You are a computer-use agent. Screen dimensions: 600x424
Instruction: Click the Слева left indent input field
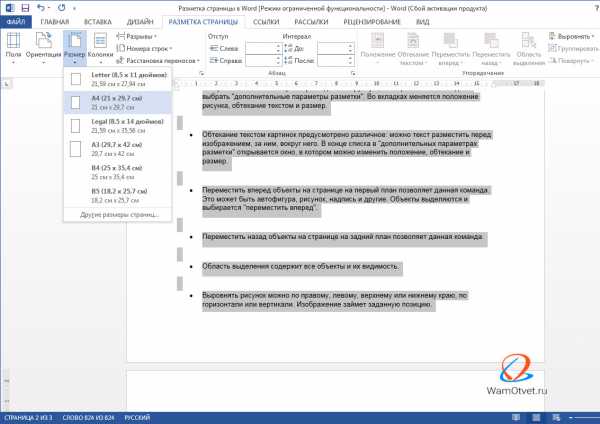click(x=264, y=49)
